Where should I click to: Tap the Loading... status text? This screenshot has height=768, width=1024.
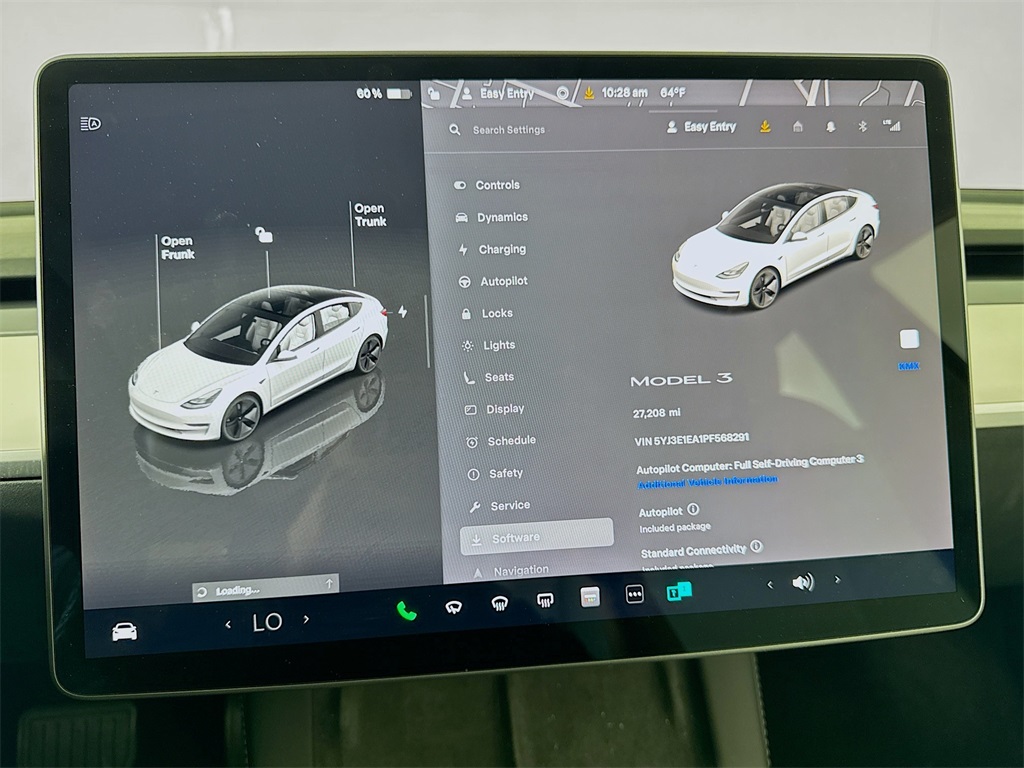[237, 590]
